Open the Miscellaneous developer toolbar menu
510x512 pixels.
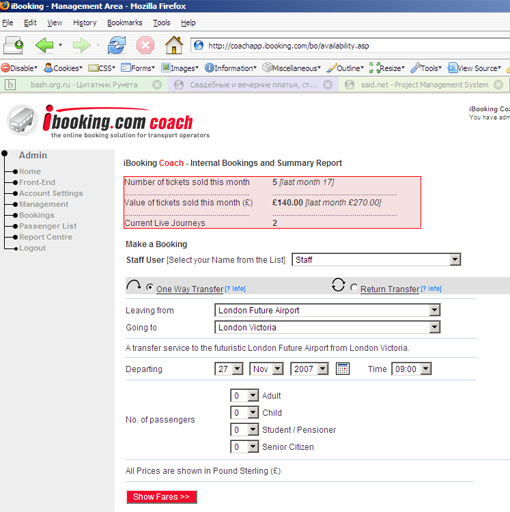[292, 68]
